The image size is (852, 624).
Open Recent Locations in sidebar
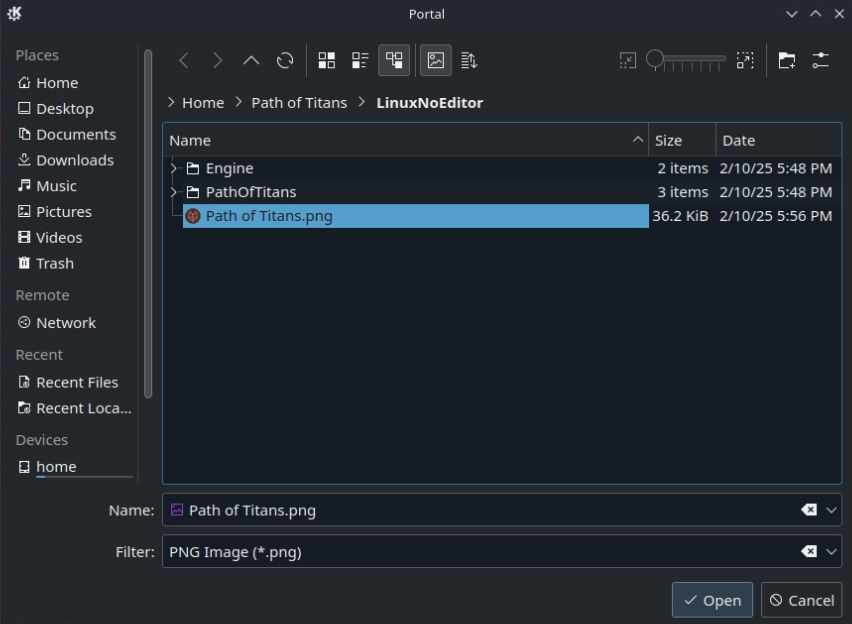pos(74,408)
